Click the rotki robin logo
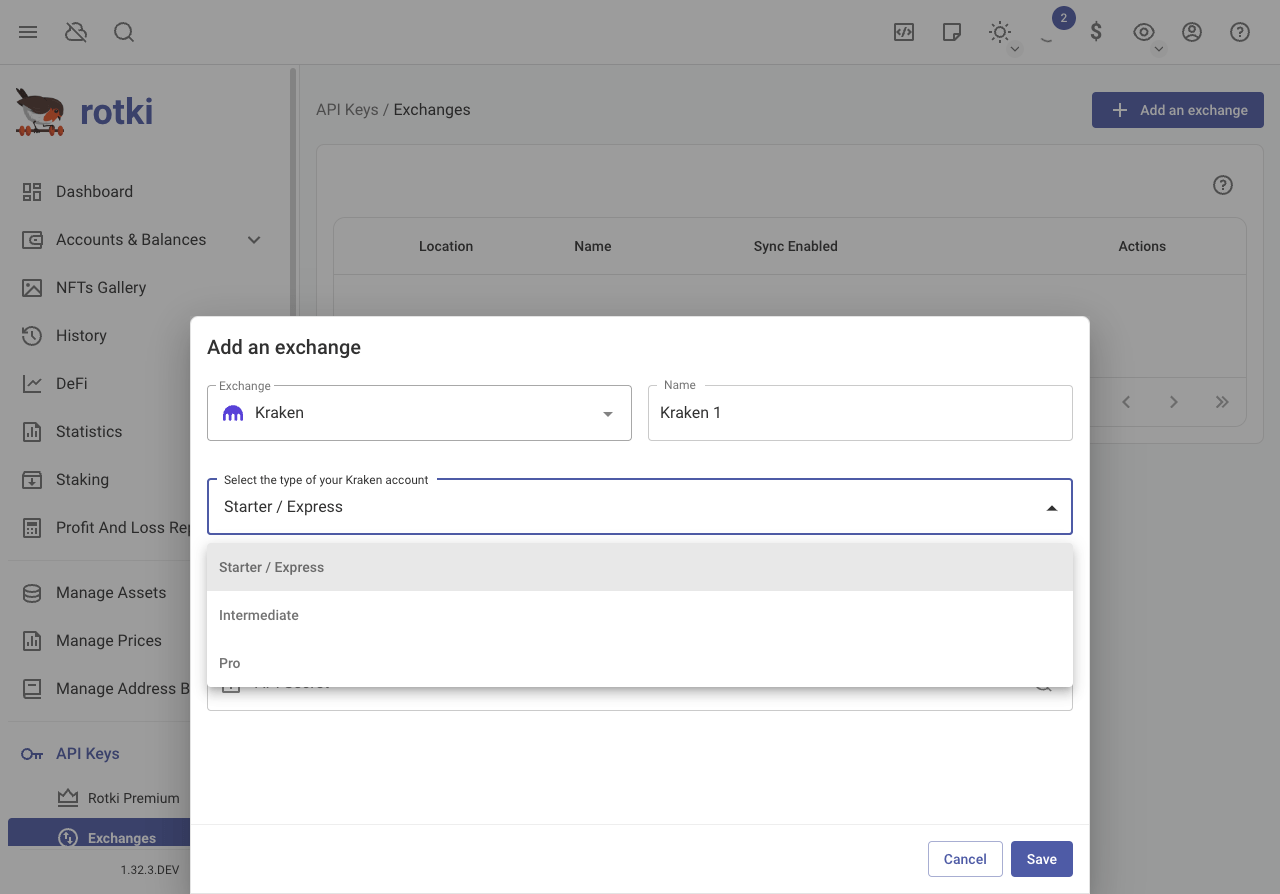This screenshot has width=1280, height=894. [x=41, y=111]
